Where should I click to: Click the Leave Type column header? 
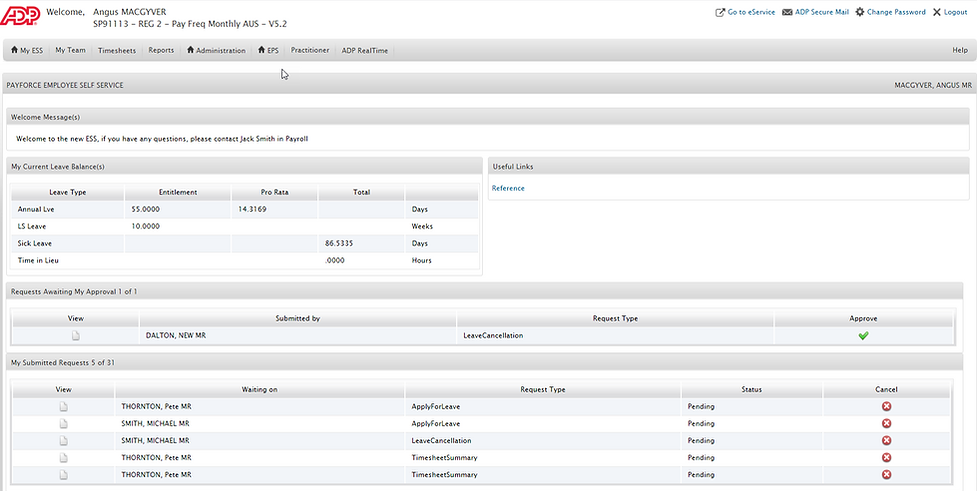(x=68, y=193)
